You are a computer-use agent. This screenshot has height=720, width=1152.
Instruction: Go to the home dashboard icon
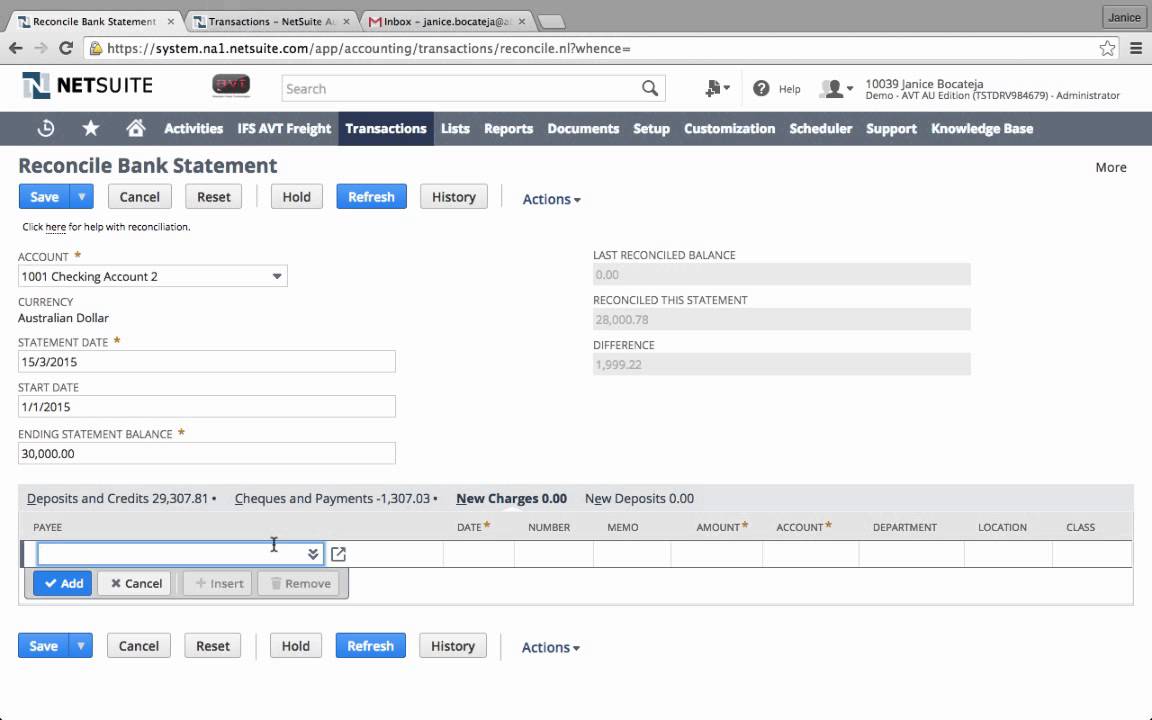point(135,129)
